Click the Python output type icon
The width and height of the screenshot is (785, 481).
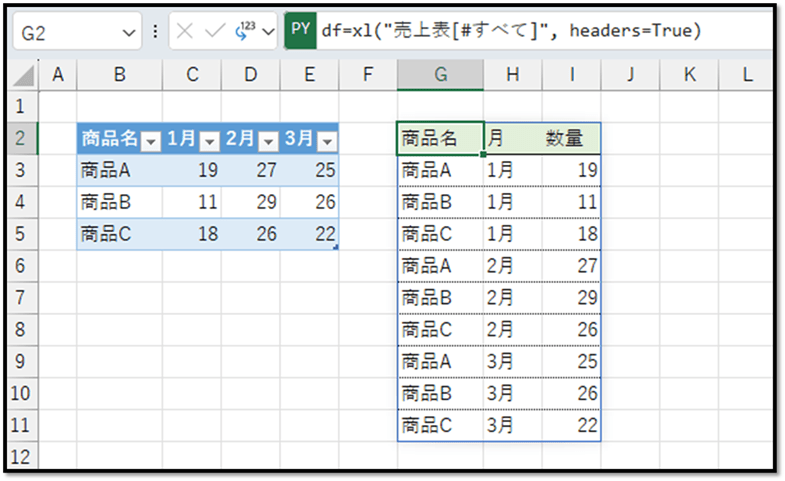pos(241,32)
